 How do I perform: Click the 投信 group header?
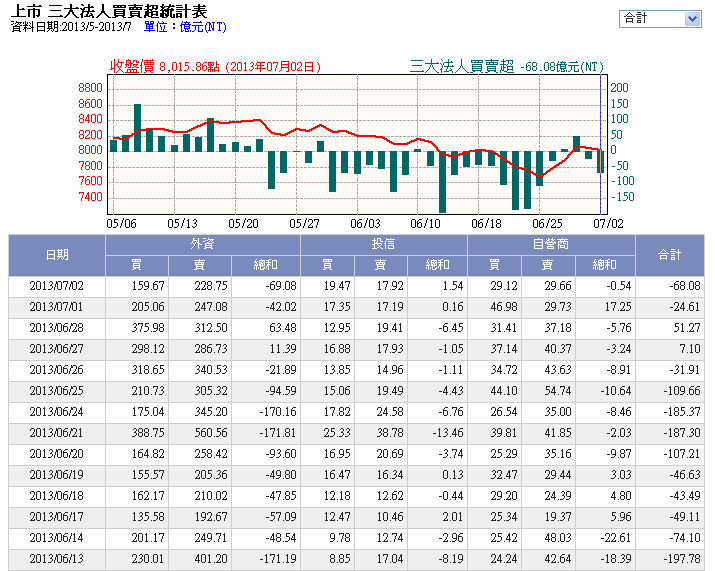383,244
